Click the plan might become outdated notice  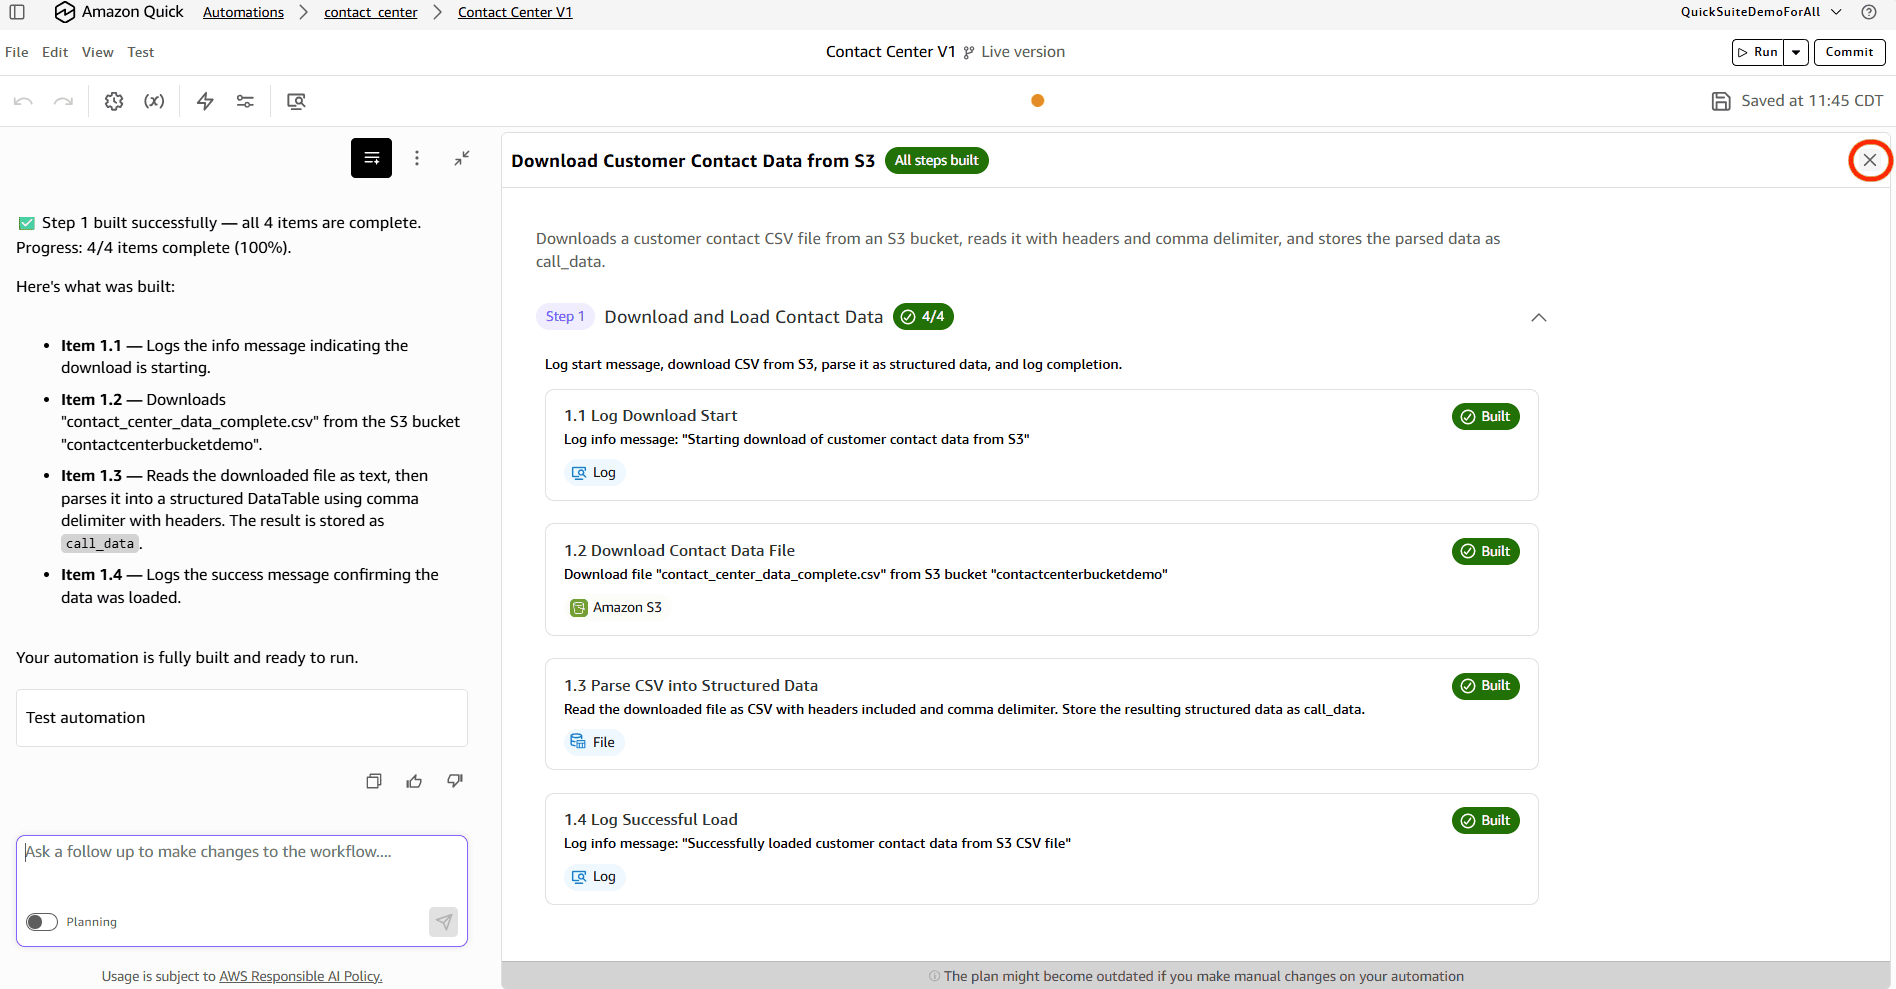1196,976
